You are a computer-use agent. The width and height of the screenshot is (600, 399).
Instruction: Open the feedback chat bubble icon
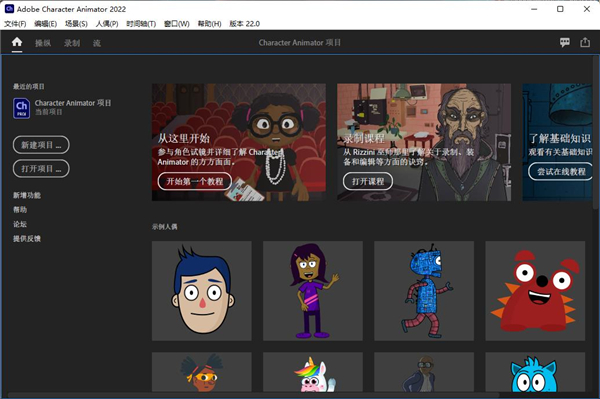pos(565,42)
